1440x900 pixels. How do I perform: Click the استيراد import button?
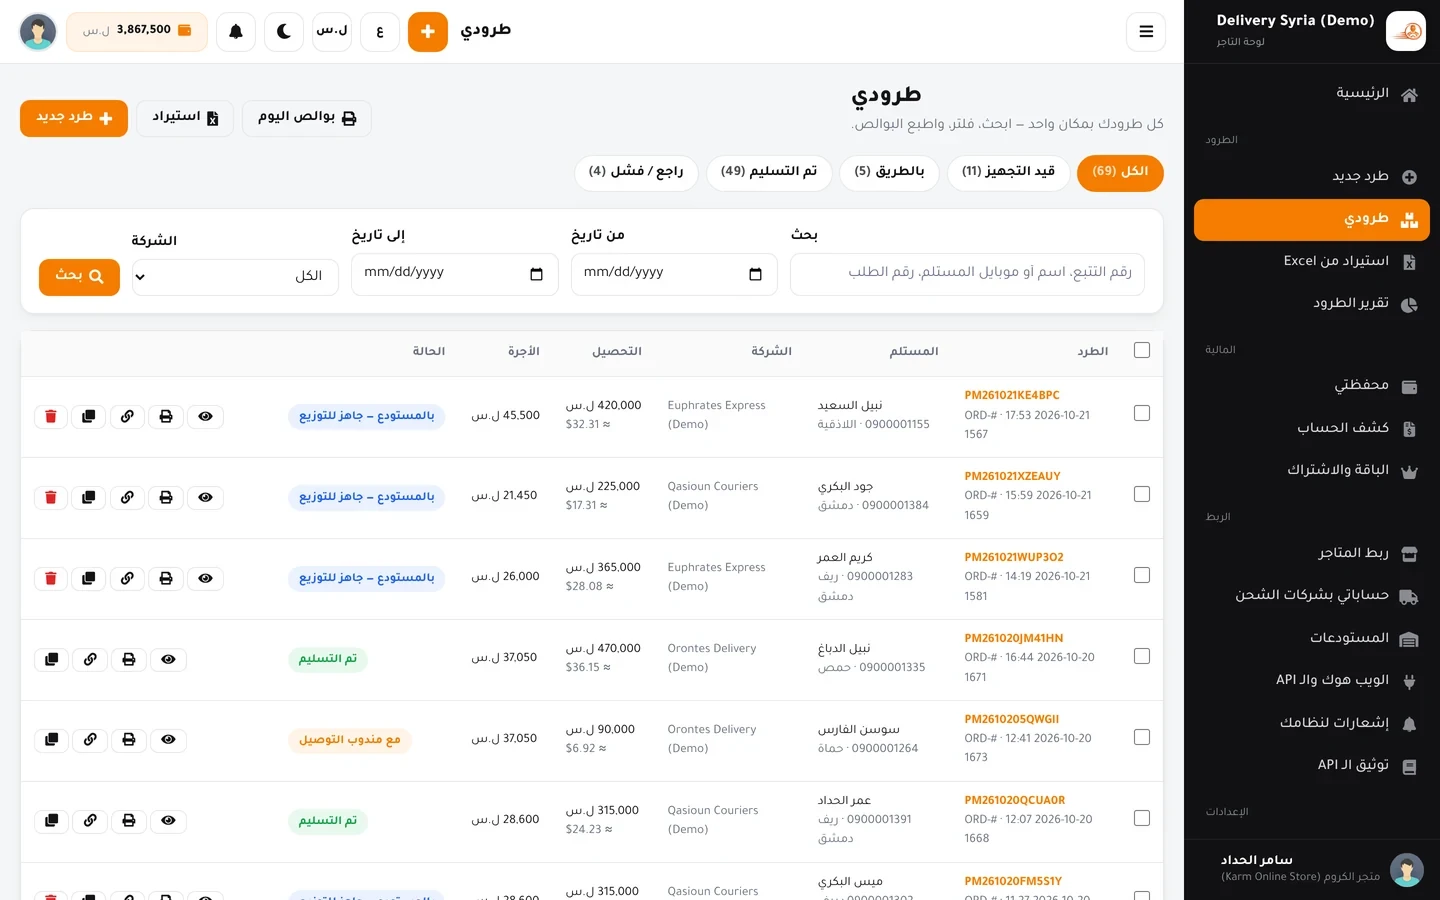(185, 118)
